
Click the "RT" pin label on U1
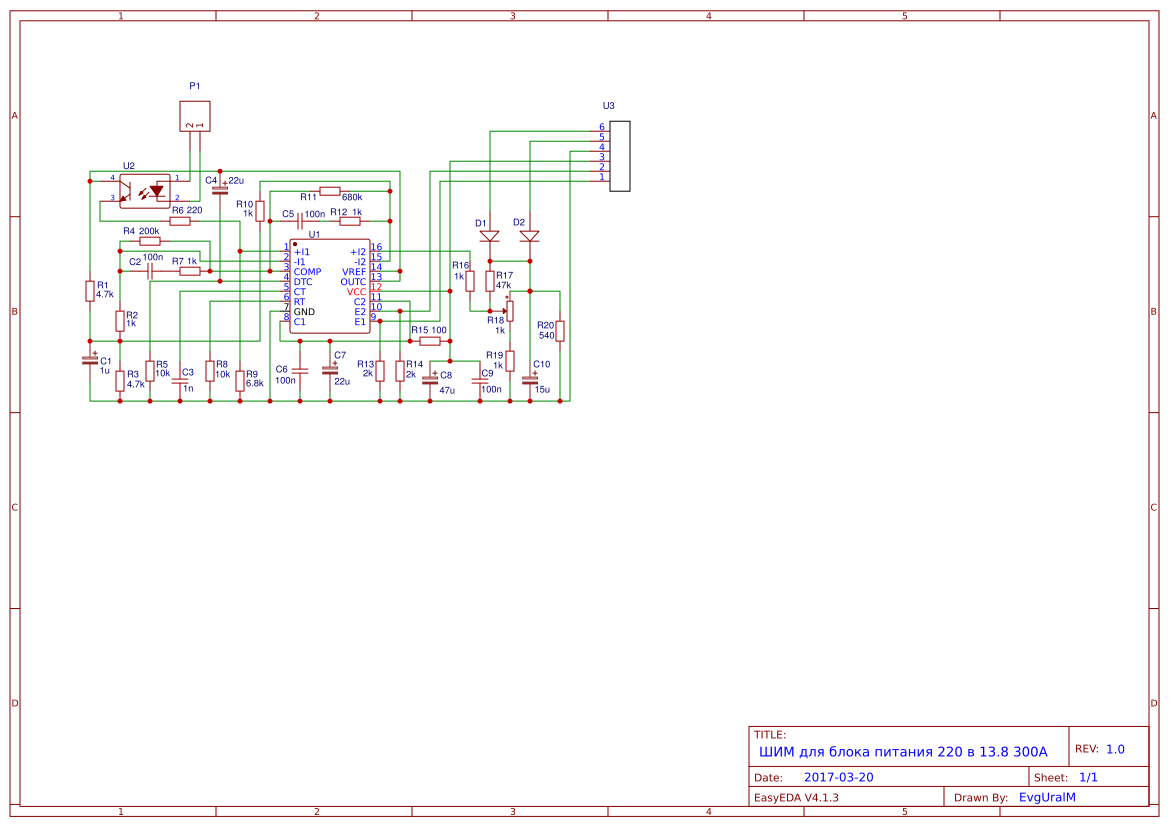(300, 302)
